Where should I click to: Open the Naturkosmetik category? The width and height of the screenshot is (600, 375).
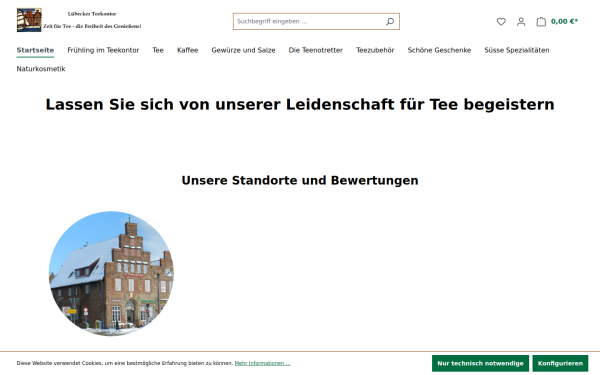(x=41, y=69)
